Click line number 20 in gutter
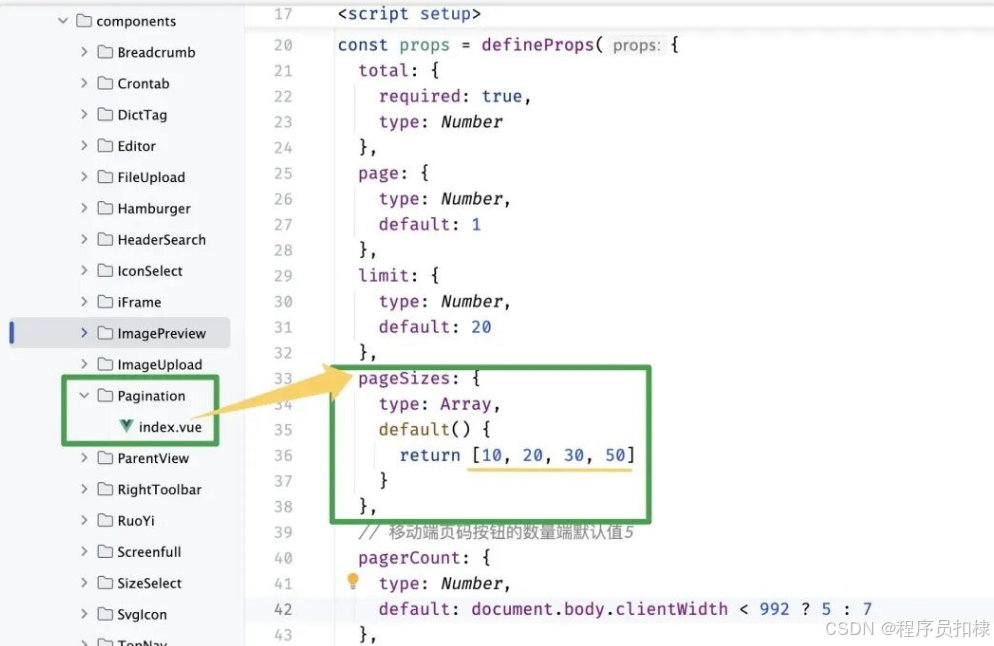994x646 pixels. pyautogui.click(x=283, y=45)
